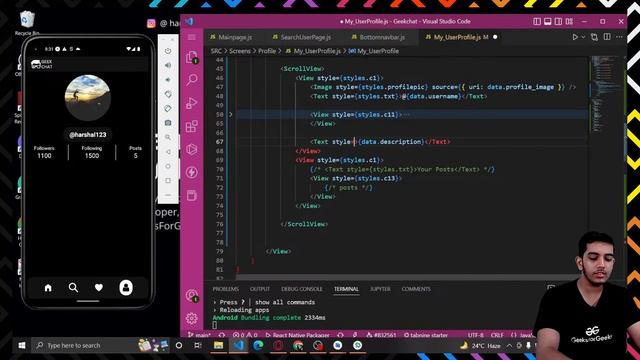Open the JUPYTER panel tab
This screenshot has height=360, width=640.
click(380, 289)
